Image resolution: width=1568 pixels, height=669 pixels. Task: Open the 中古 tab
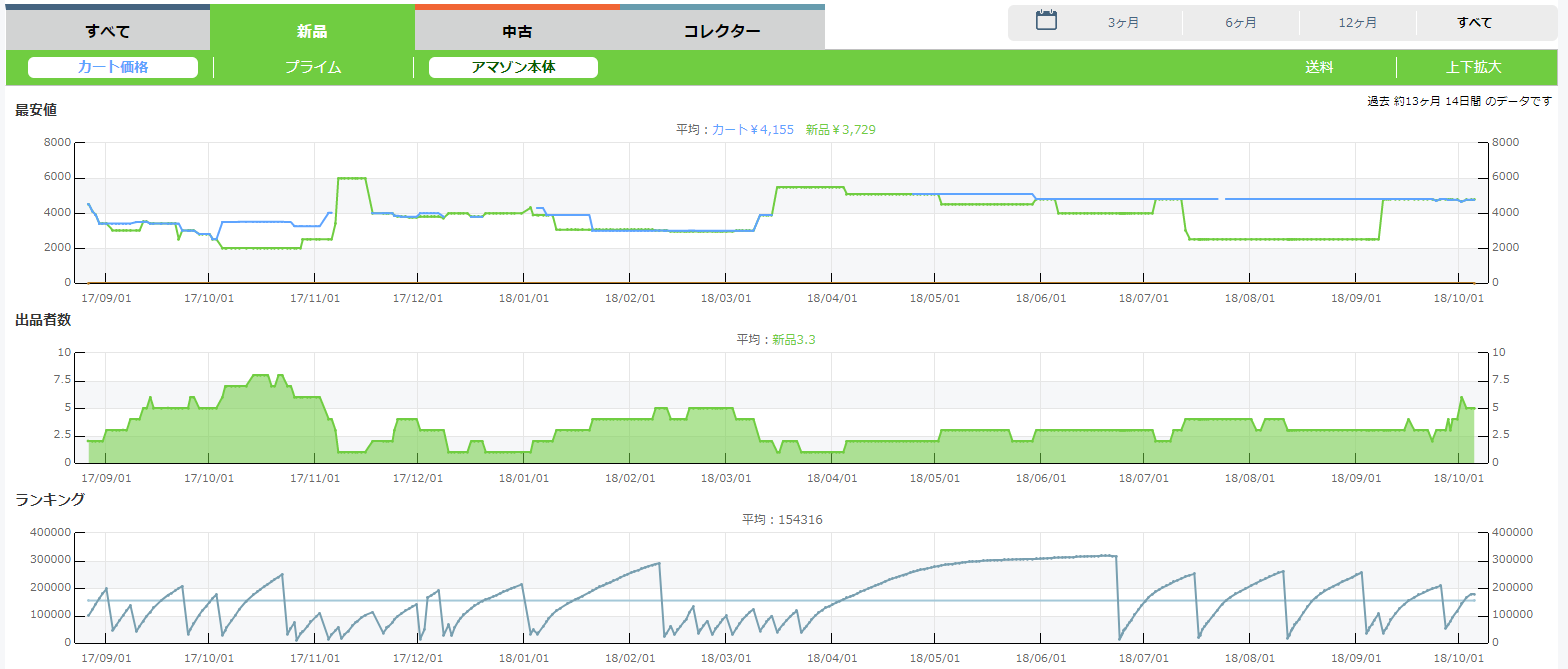[x=517, y=30]
